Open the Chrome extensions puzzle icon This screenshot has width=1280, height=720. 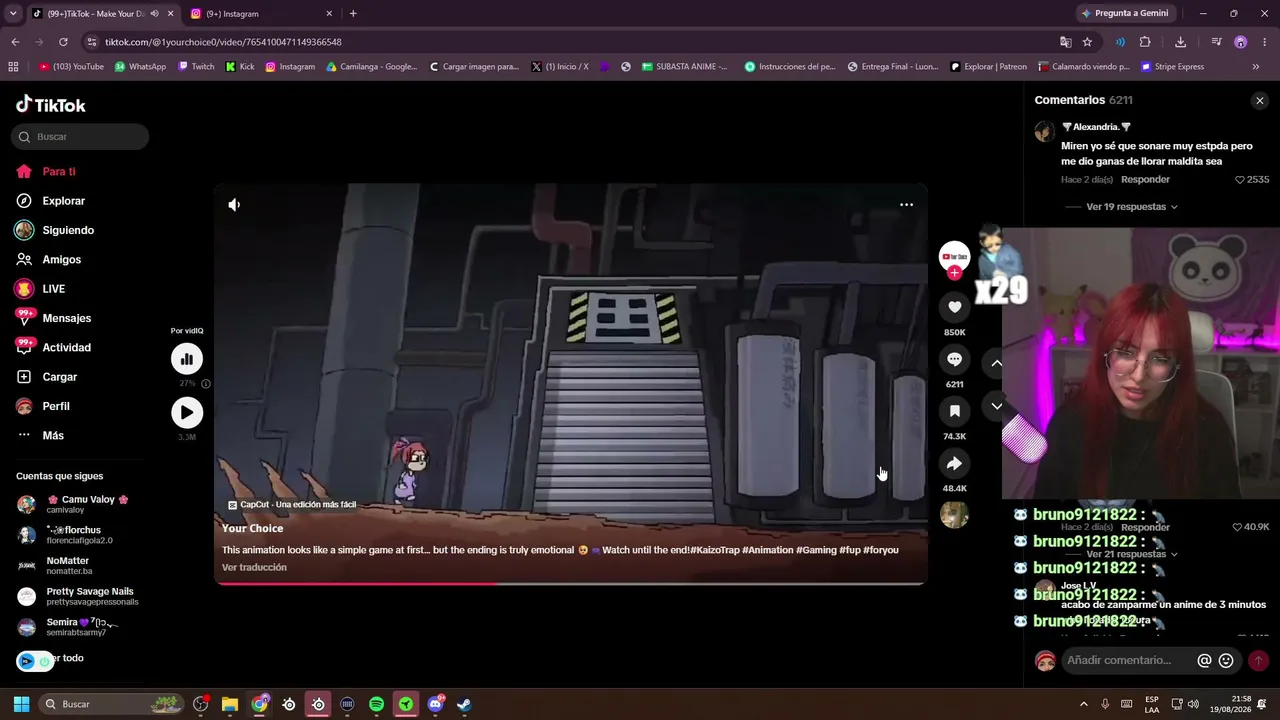1145,42
